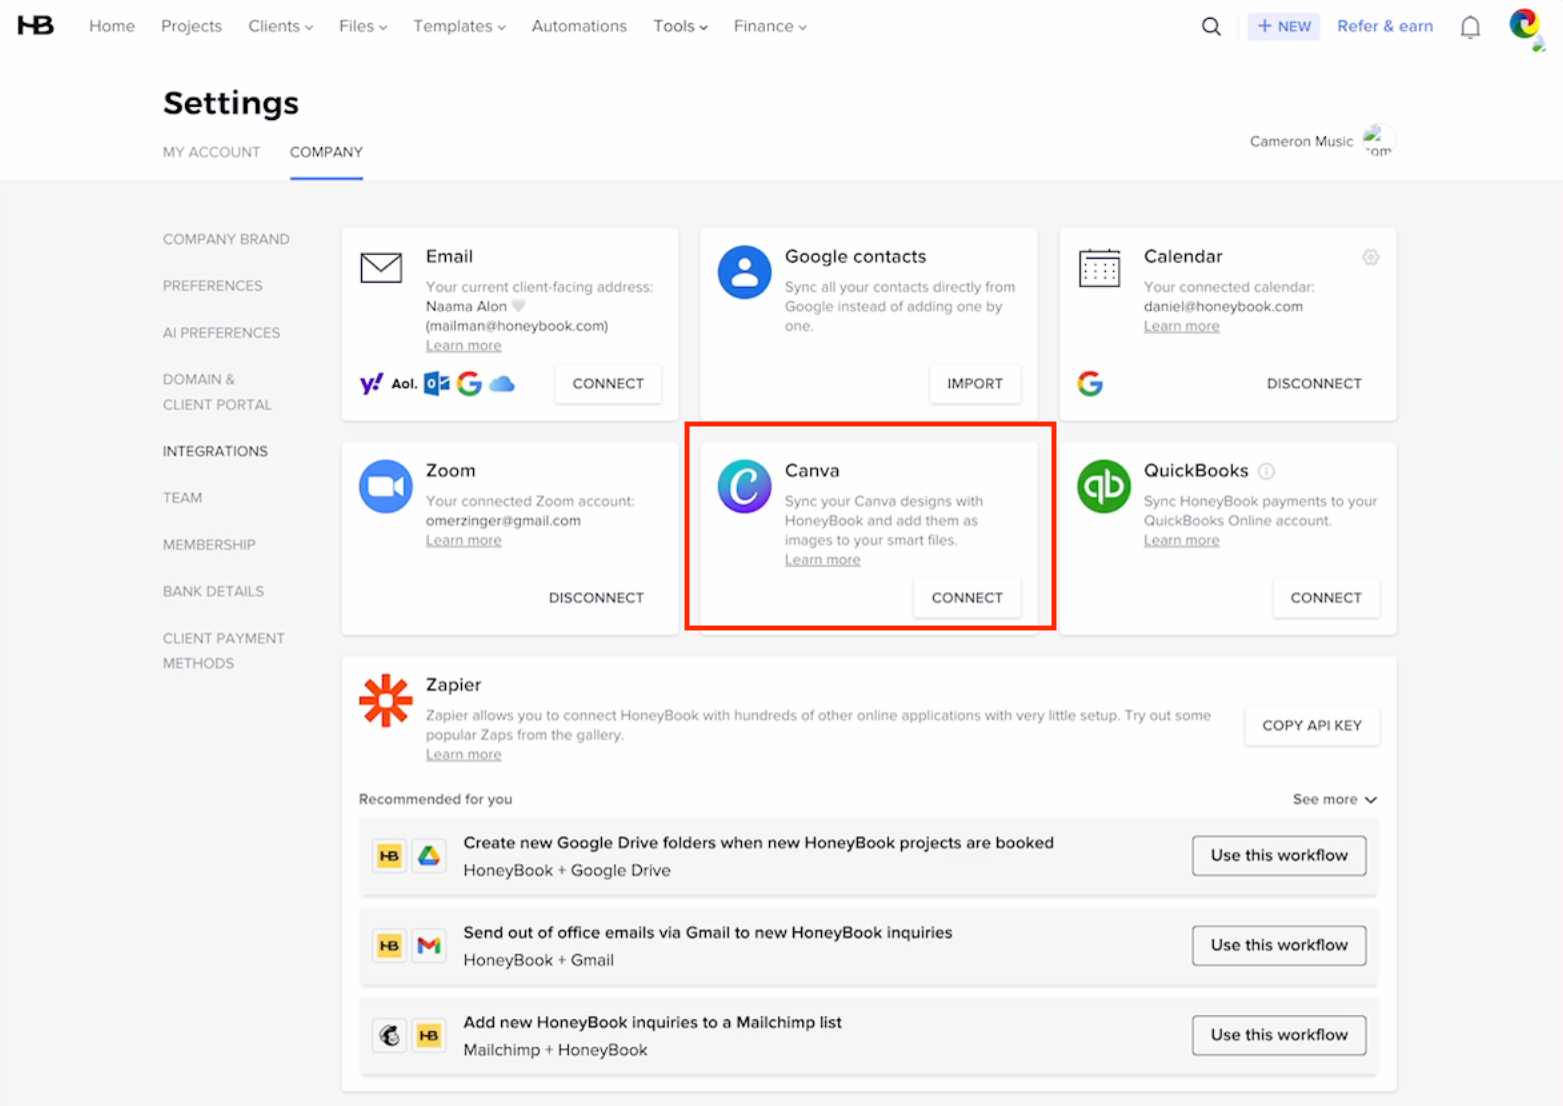Viewport: 1563px width, 1106px height.
Task: Connect the QuickBooks integration
Action: click(x=1326, y=598)
